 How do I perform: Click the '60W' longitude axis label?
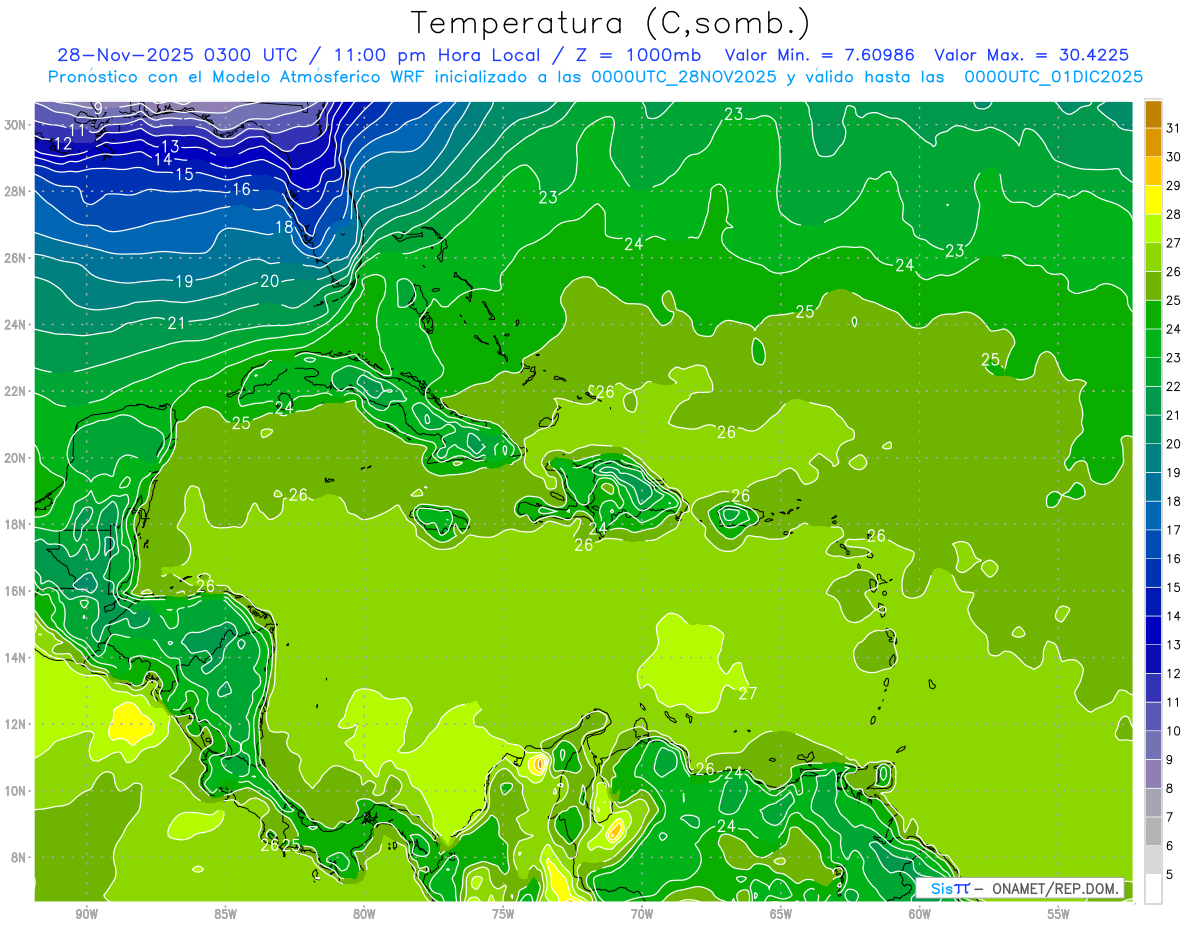[x=920, y=914]
